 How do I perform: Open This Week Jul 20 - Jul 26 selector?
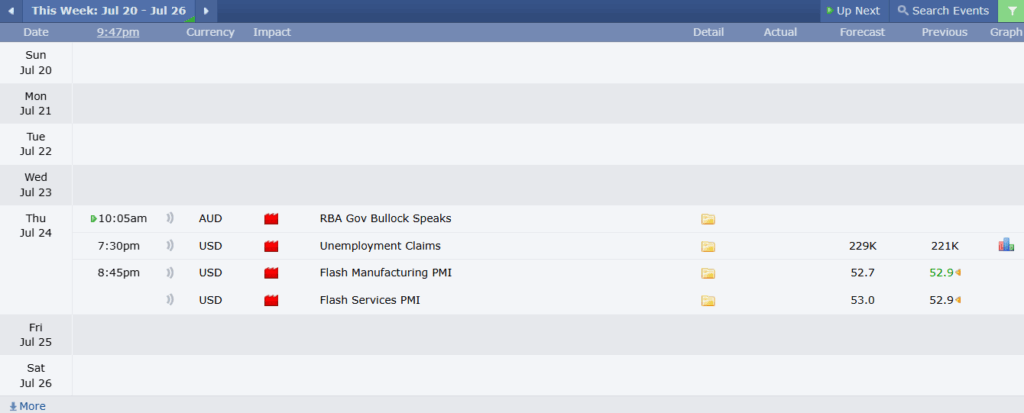pos(108,11)
